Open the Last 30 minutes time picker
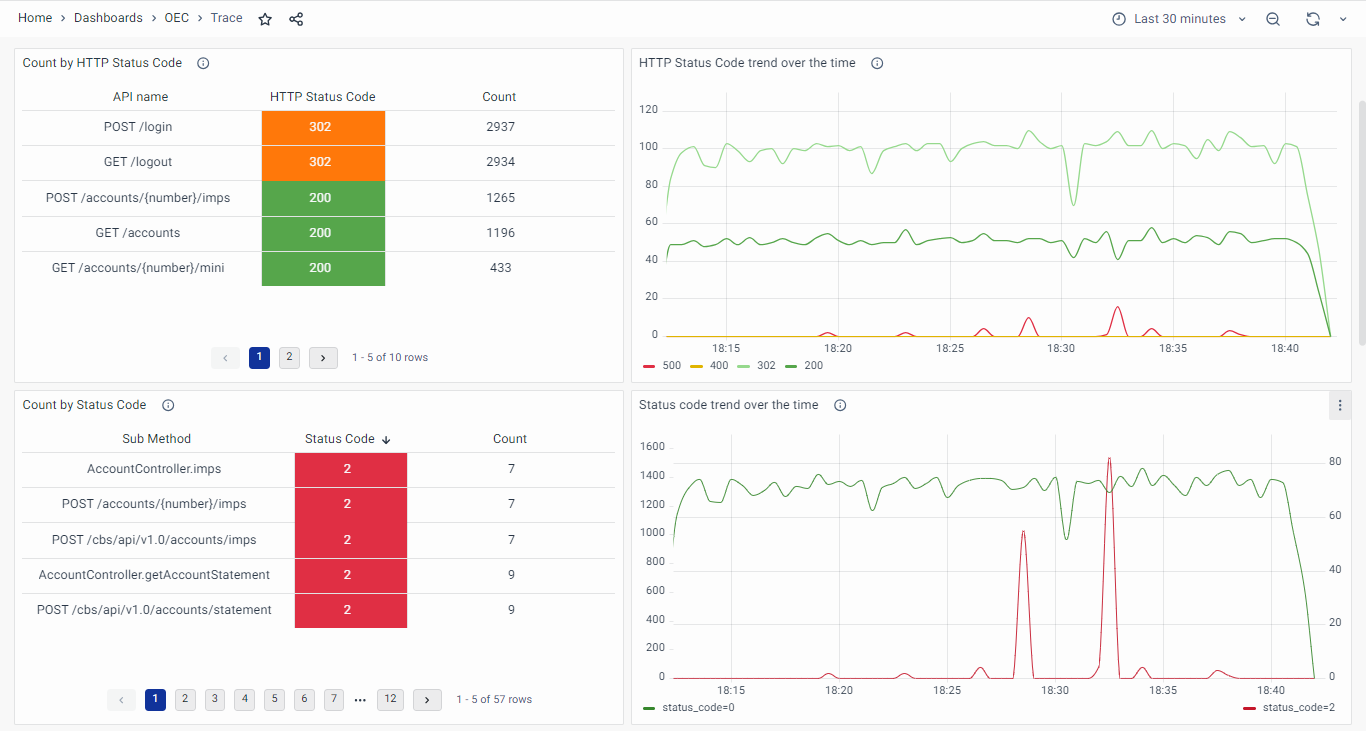The height and width of the screenshot is (731, 1366). coord(1179,19)
